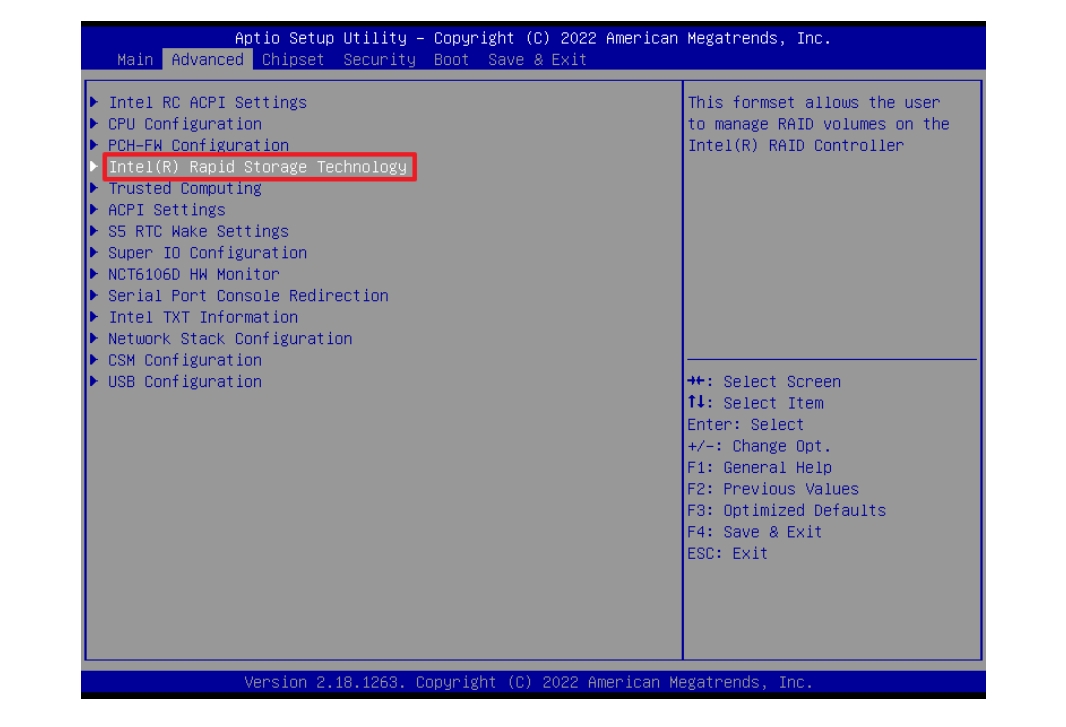The height and width of the screenshot is (727, 1066).
Task: Open the Main tab
Action: coord(135,60)
